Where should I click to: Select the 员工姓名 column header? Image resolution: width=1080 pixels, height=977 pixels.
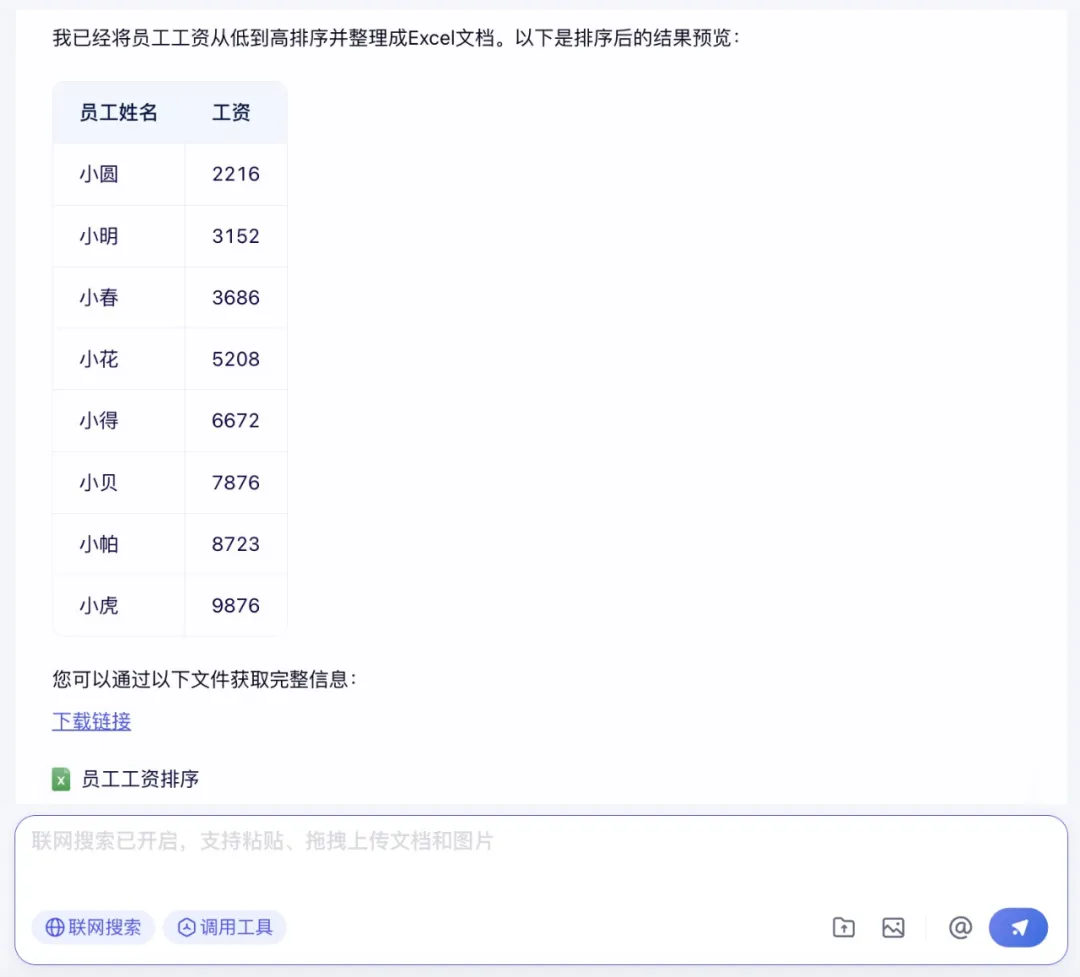(118, 112)
